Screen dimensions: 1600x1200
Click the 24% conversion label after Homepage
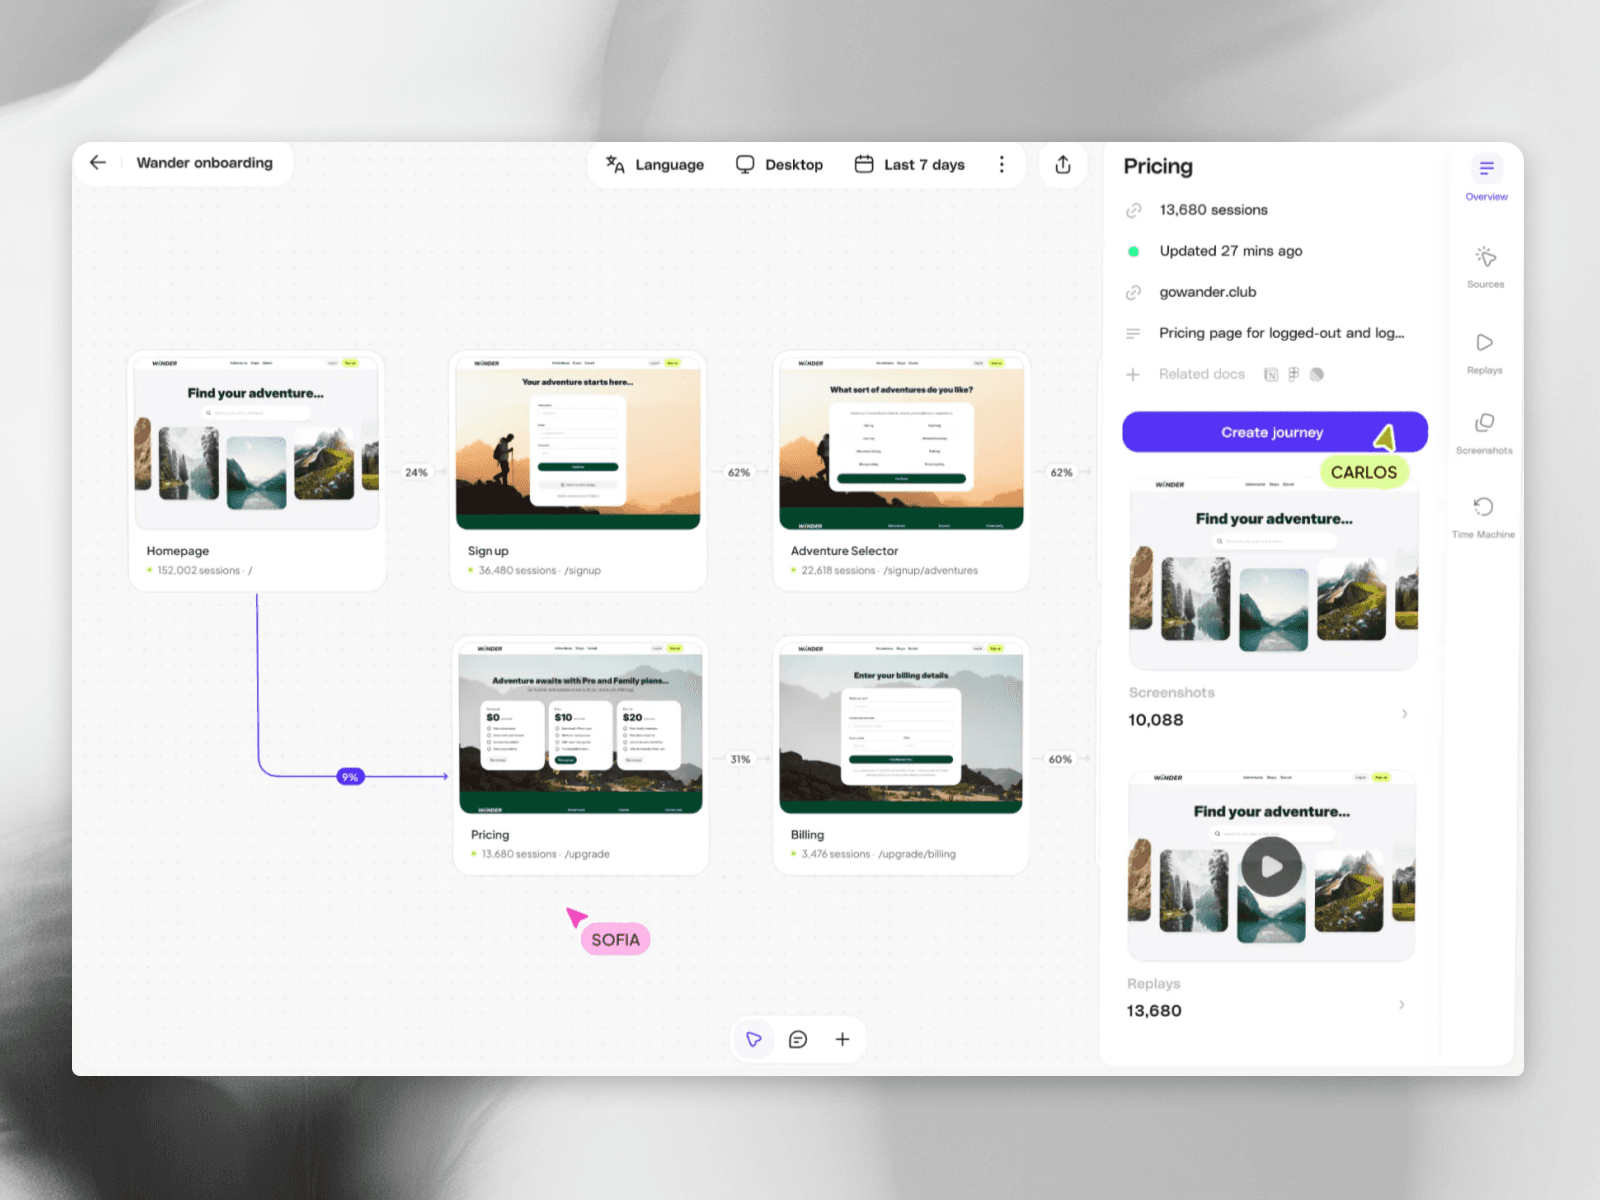coord(416,472)
